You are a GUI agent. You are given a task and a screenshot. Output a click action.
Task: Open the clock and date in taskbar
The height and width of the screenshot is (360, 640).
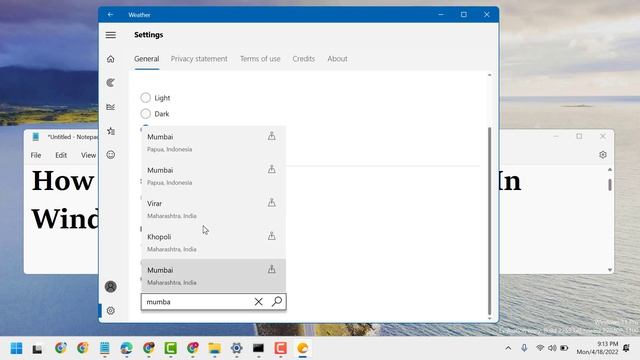[x=597, y=348]
